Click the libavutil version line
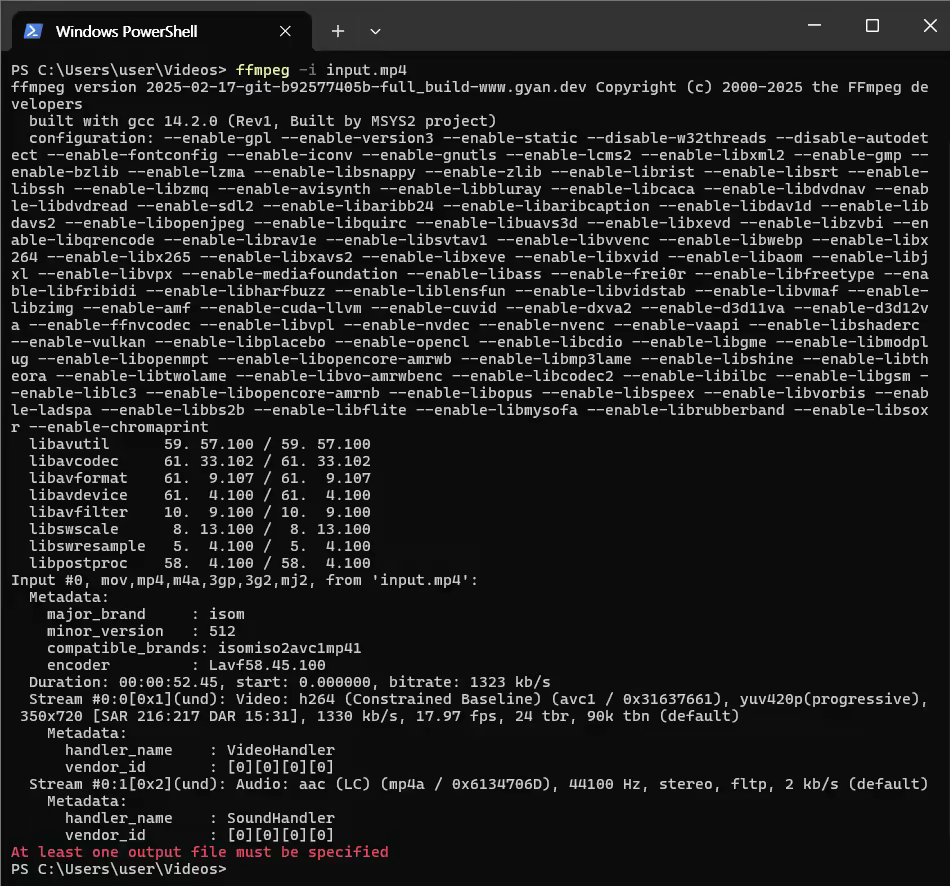 pos(200,444)
